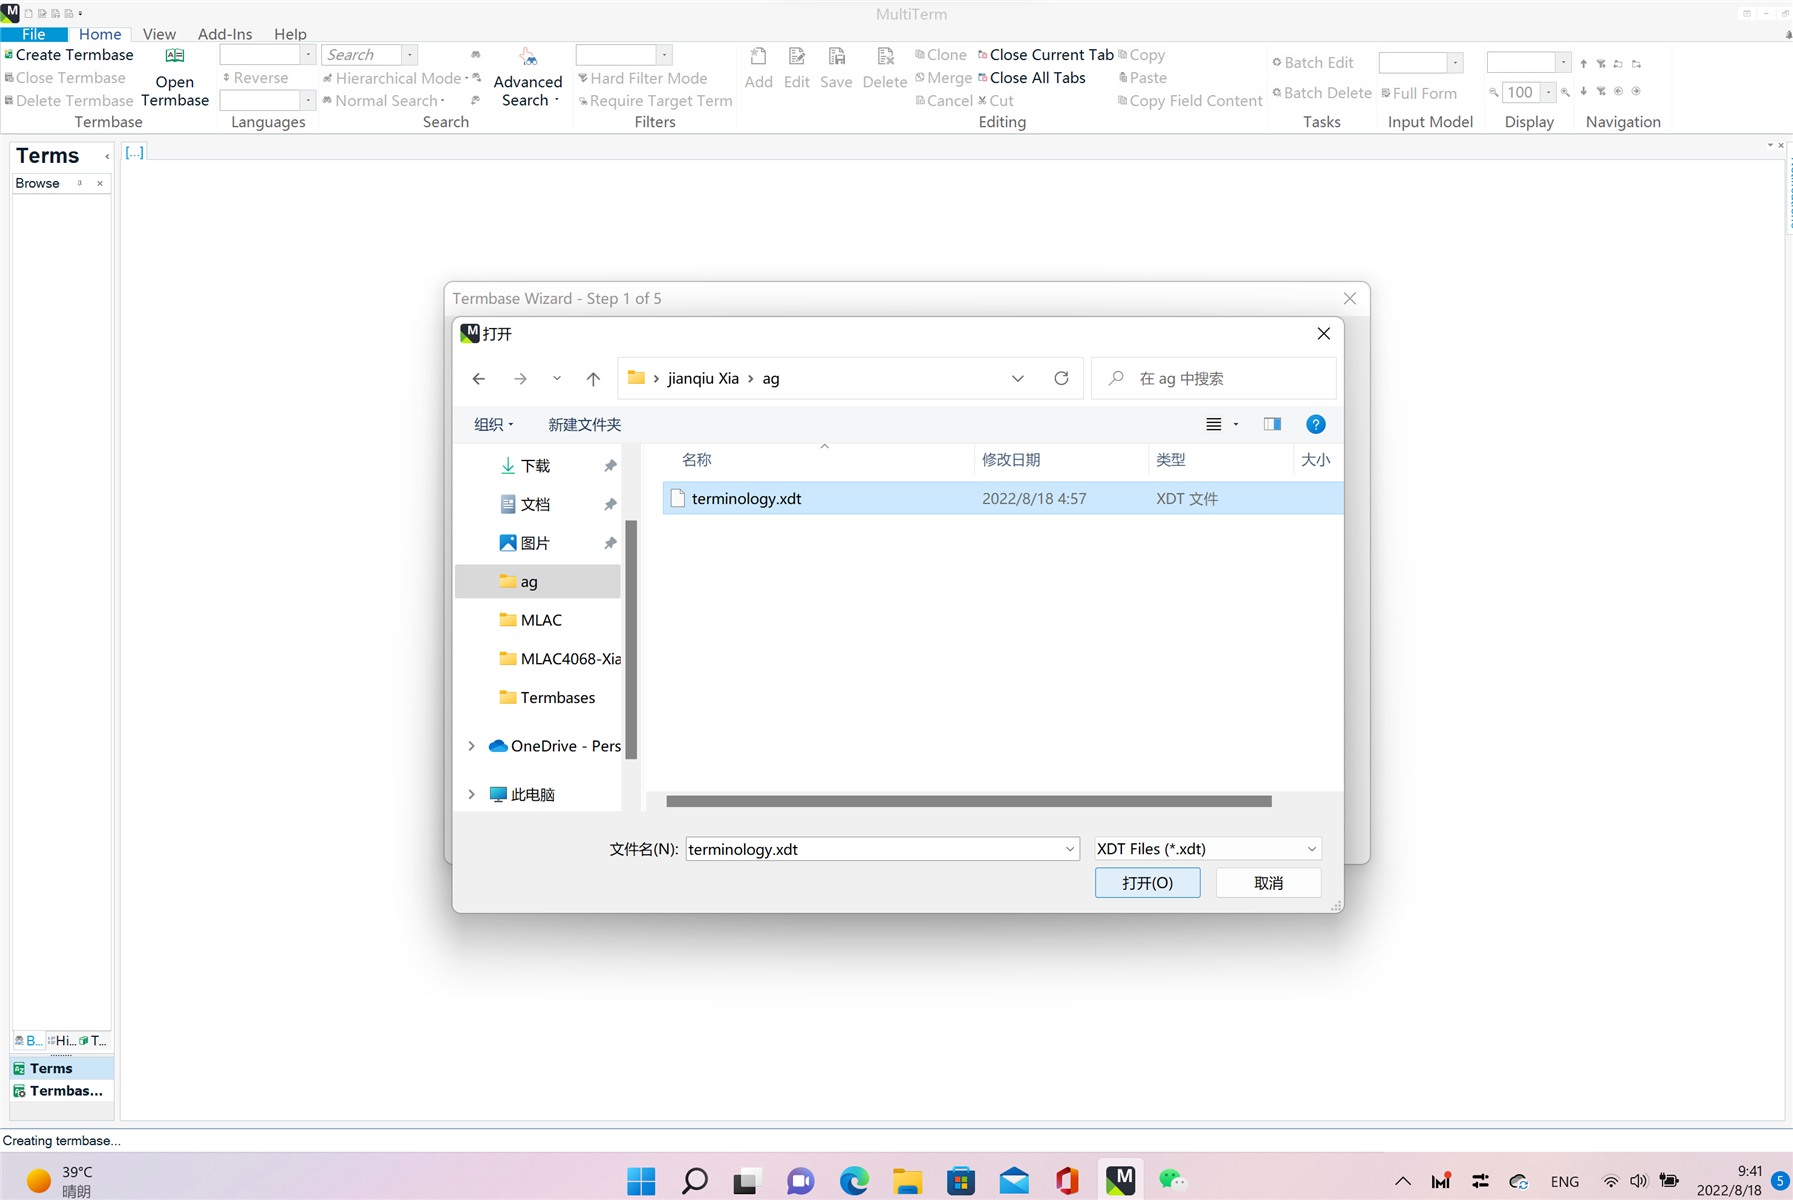Screen dimensions: 1793x1200
Task: Open WeChat from the taskbar
Action: [1173, 1181]
